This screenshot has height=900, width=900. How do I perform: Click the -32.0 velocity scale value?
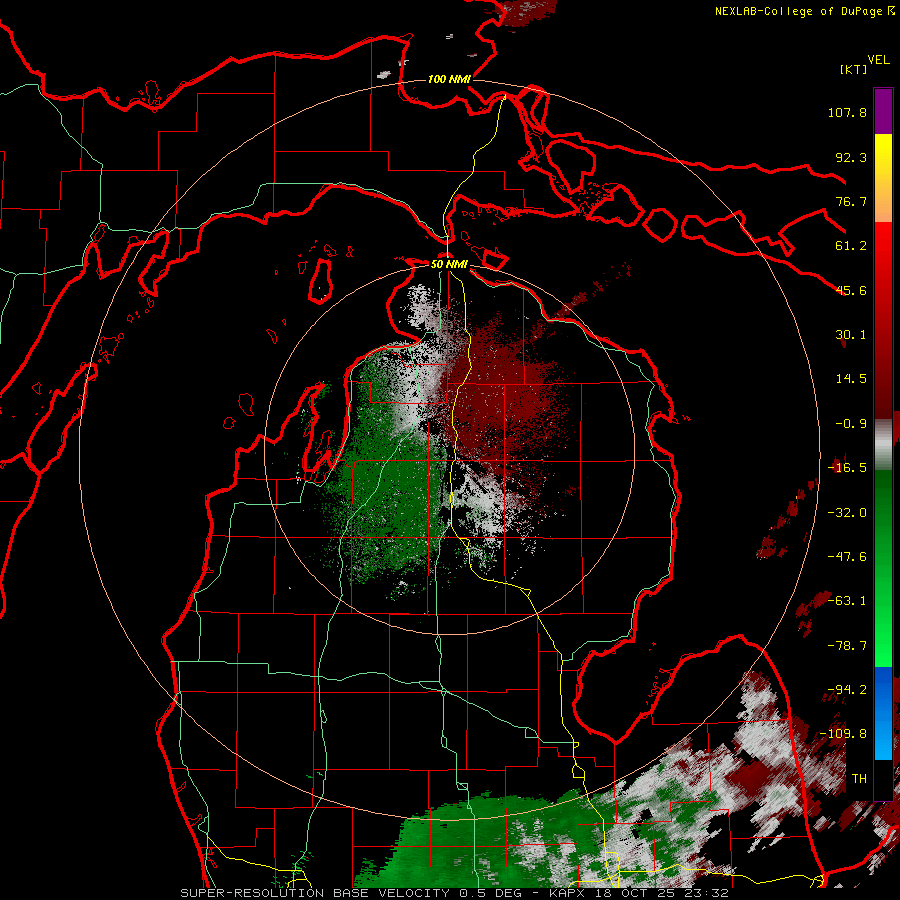(x=847, y=513)
